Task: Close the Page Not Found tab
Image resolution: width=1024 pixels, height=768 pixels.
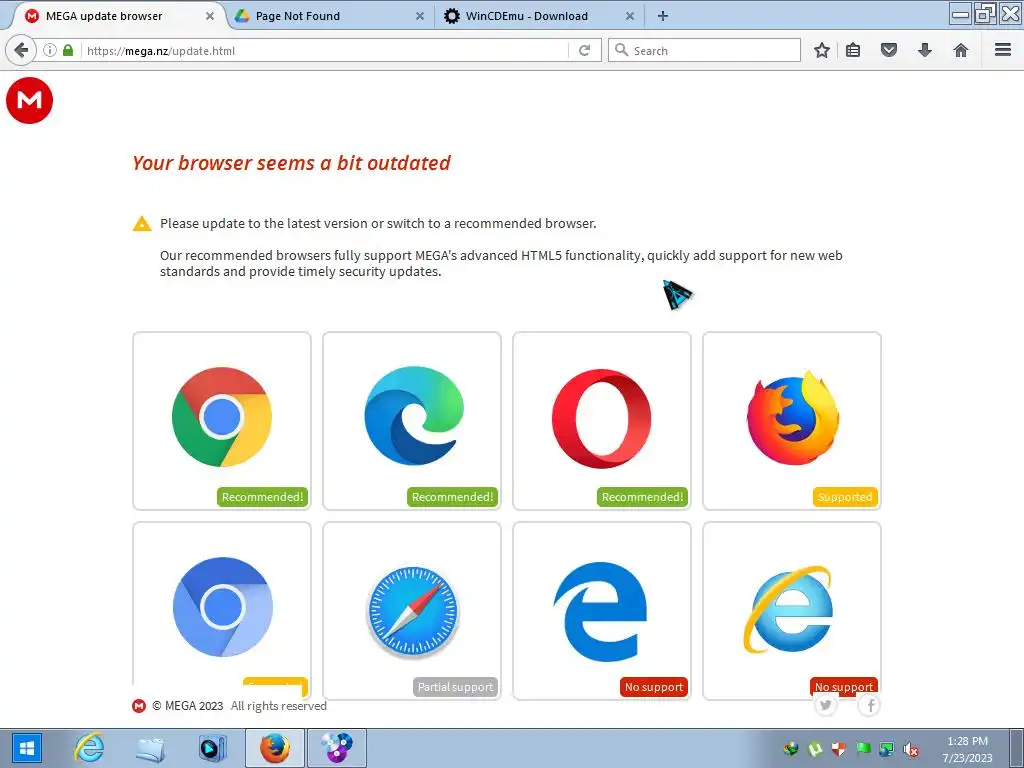Action: coord(420,16)
